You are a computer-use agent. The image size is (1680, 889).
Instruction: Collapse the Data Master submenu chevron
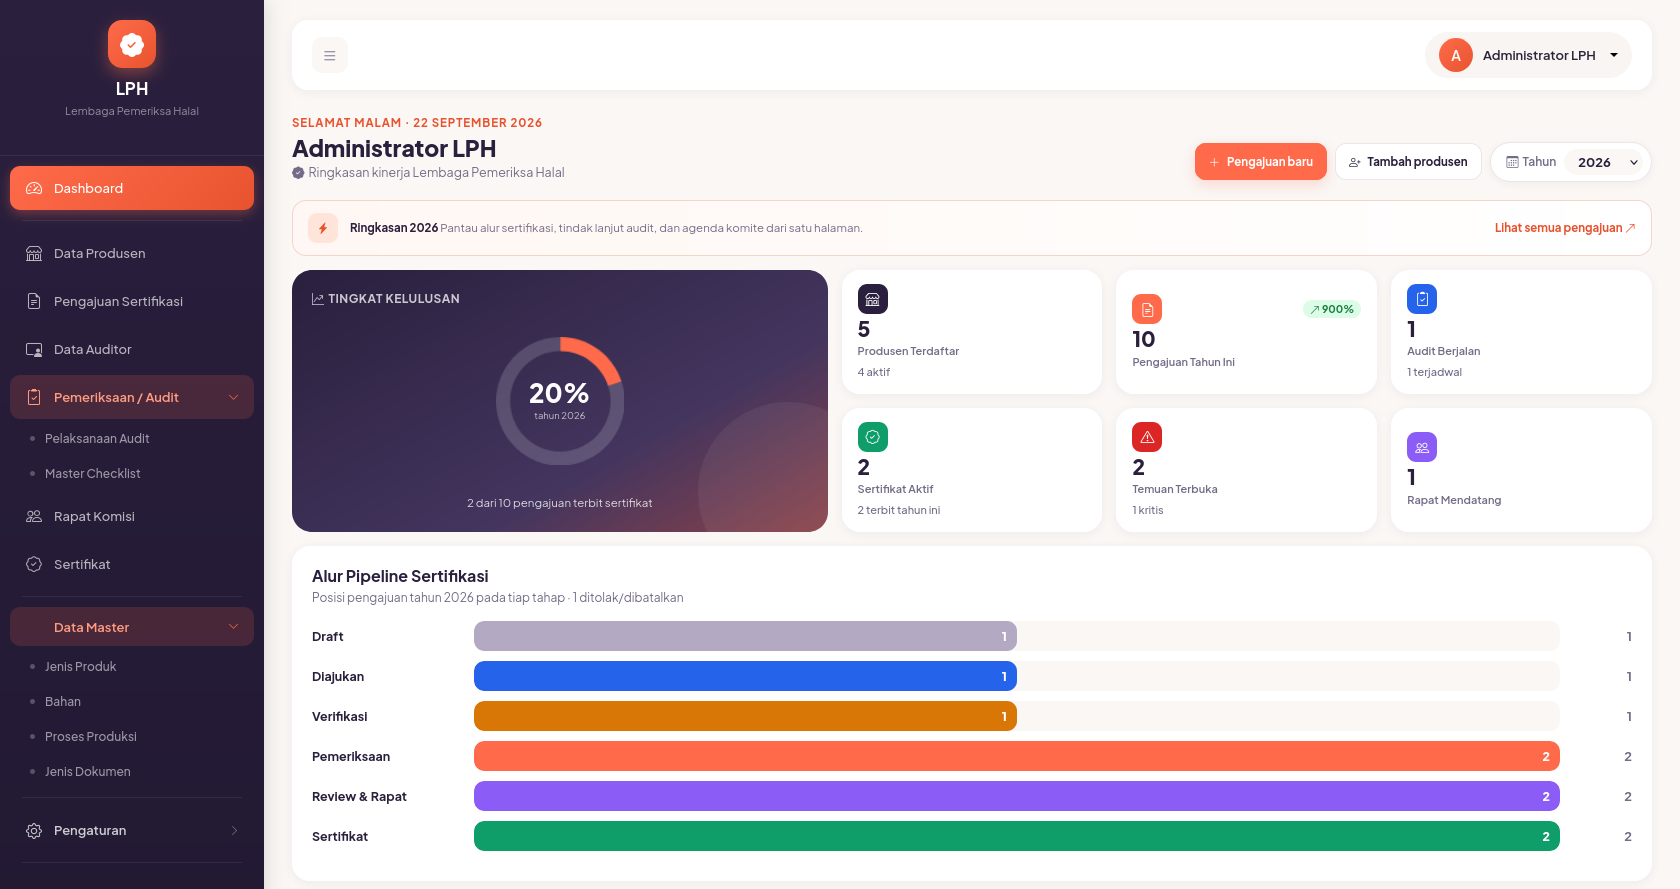click(x=233, y=627)
